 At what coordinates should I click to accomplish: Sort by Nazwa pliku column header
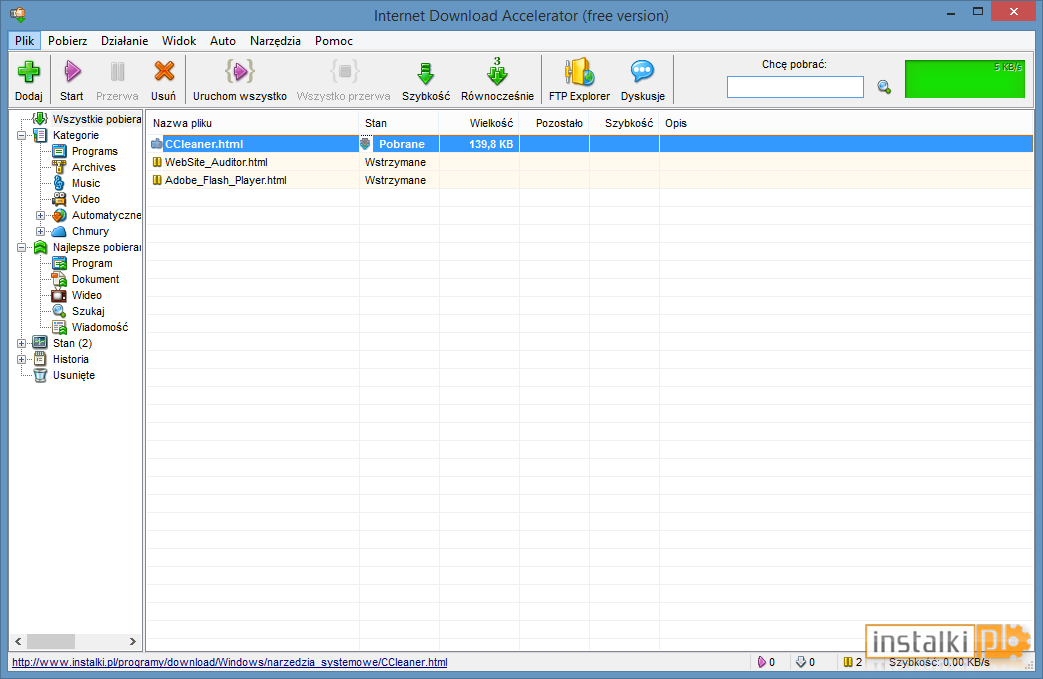(x=253, y=123)
